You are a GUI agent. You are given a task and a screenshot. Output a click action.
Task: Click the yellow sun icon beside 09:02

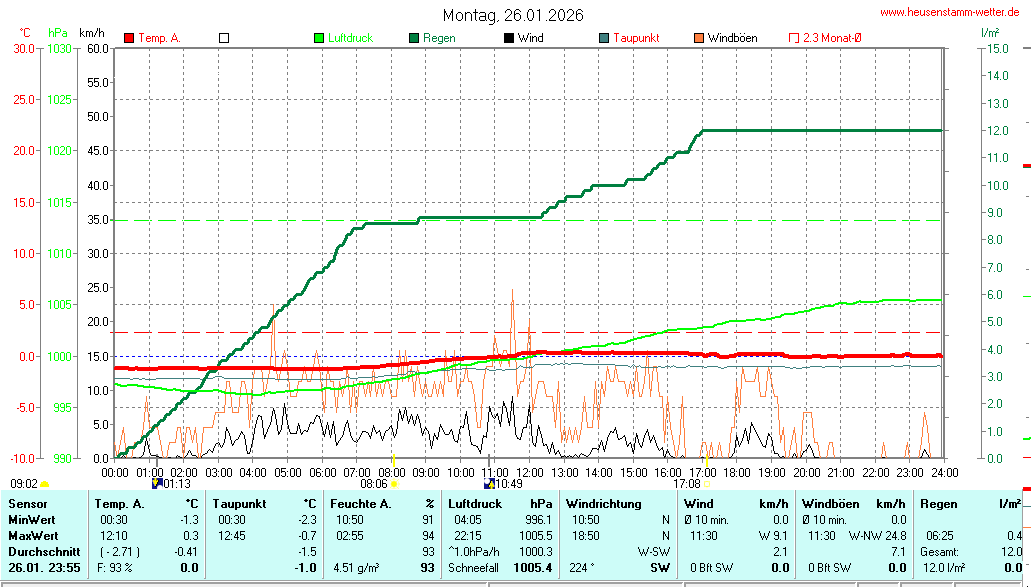[x=45, y=484]
